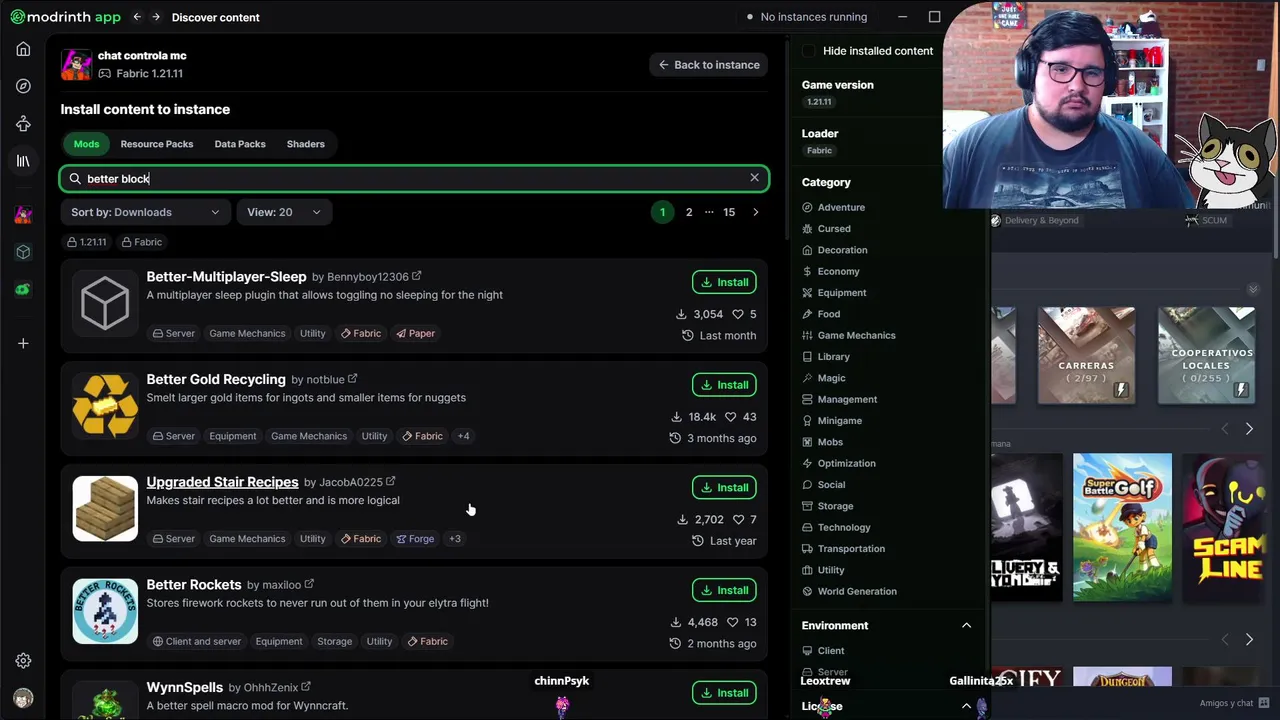
Task: Expand the +3 tags on Upgraded Stair Recipes
Action: (455, 539)
